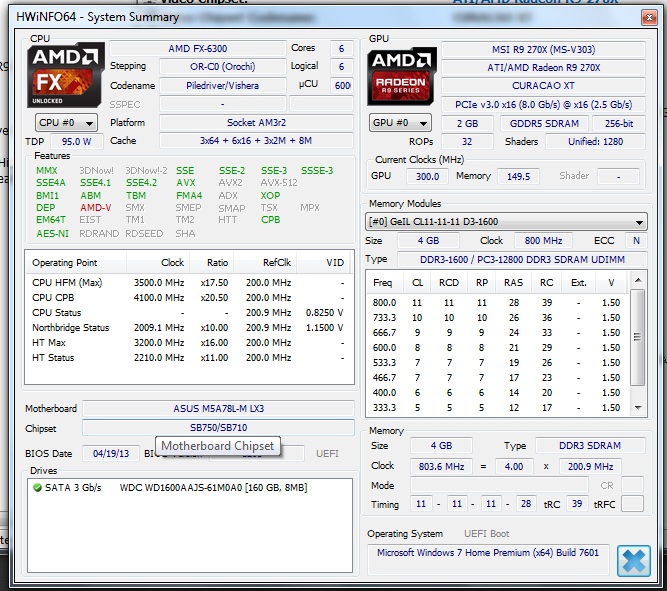Open the CPU #0 selector dropdown
Screen dimensions: 667x591
(66, 123)
